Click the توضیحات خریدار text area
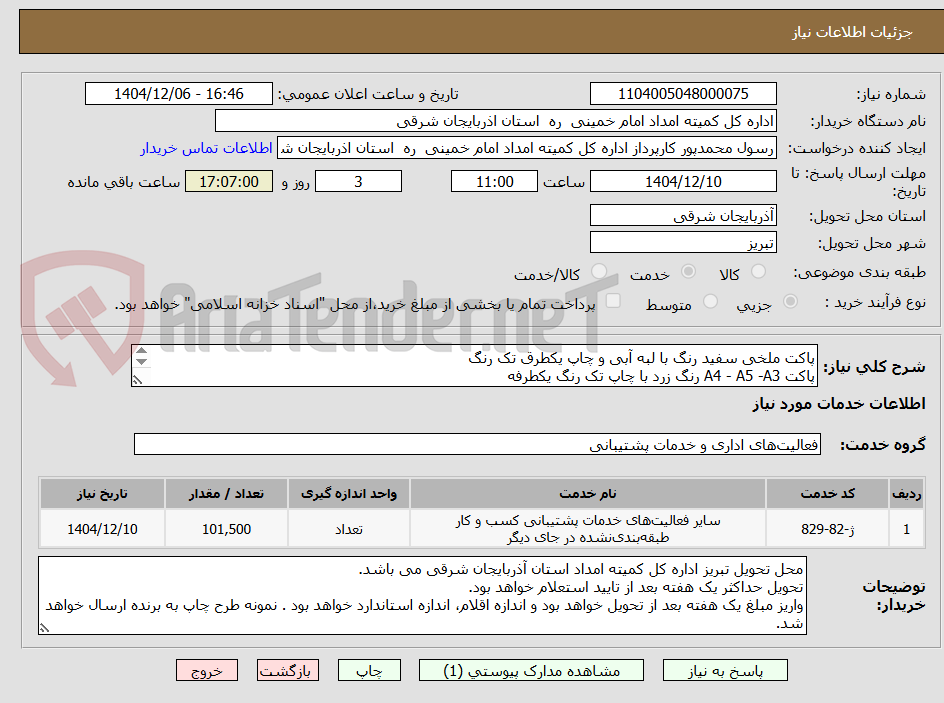This screenshot has width=944, height=703. coord(422,595)
